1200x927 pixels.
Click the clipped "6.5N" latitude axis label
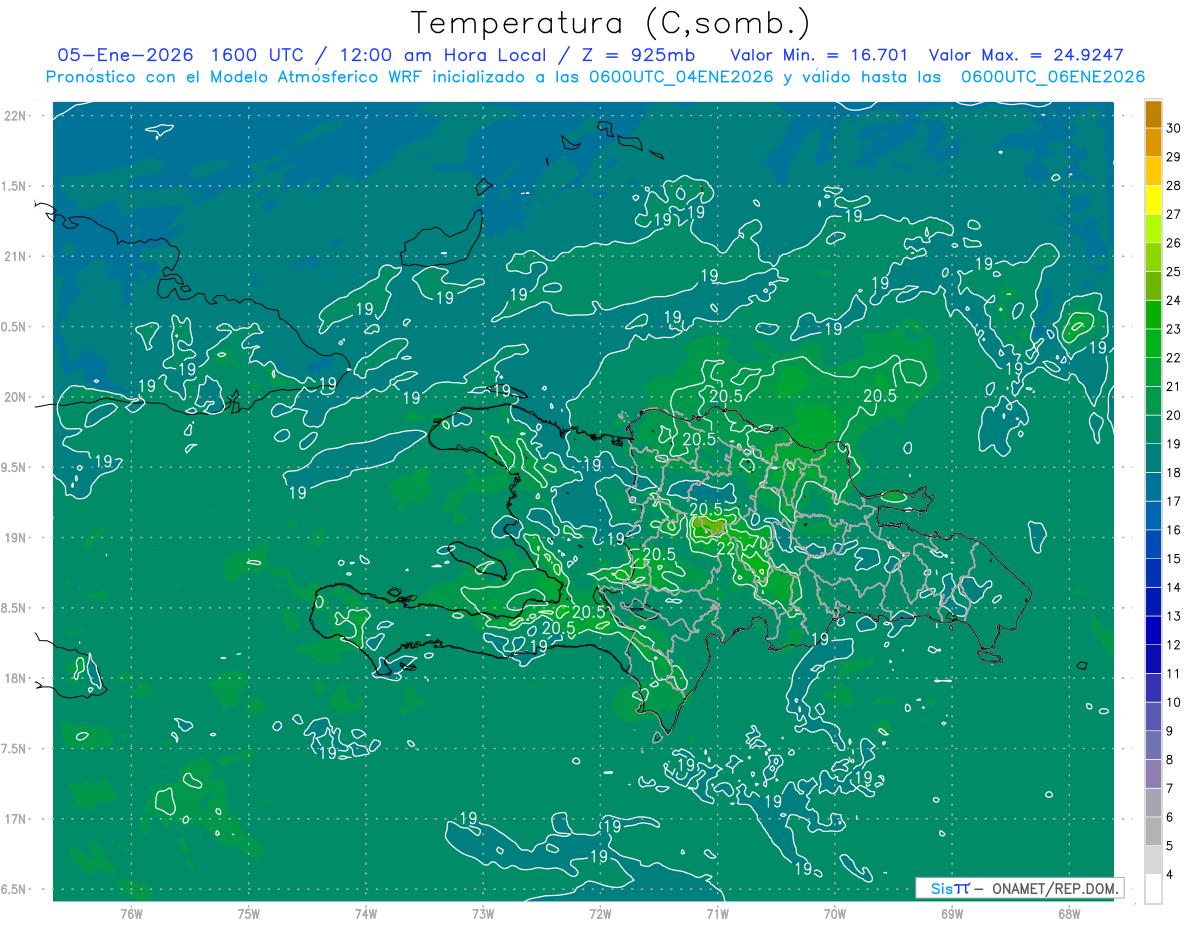15,889
